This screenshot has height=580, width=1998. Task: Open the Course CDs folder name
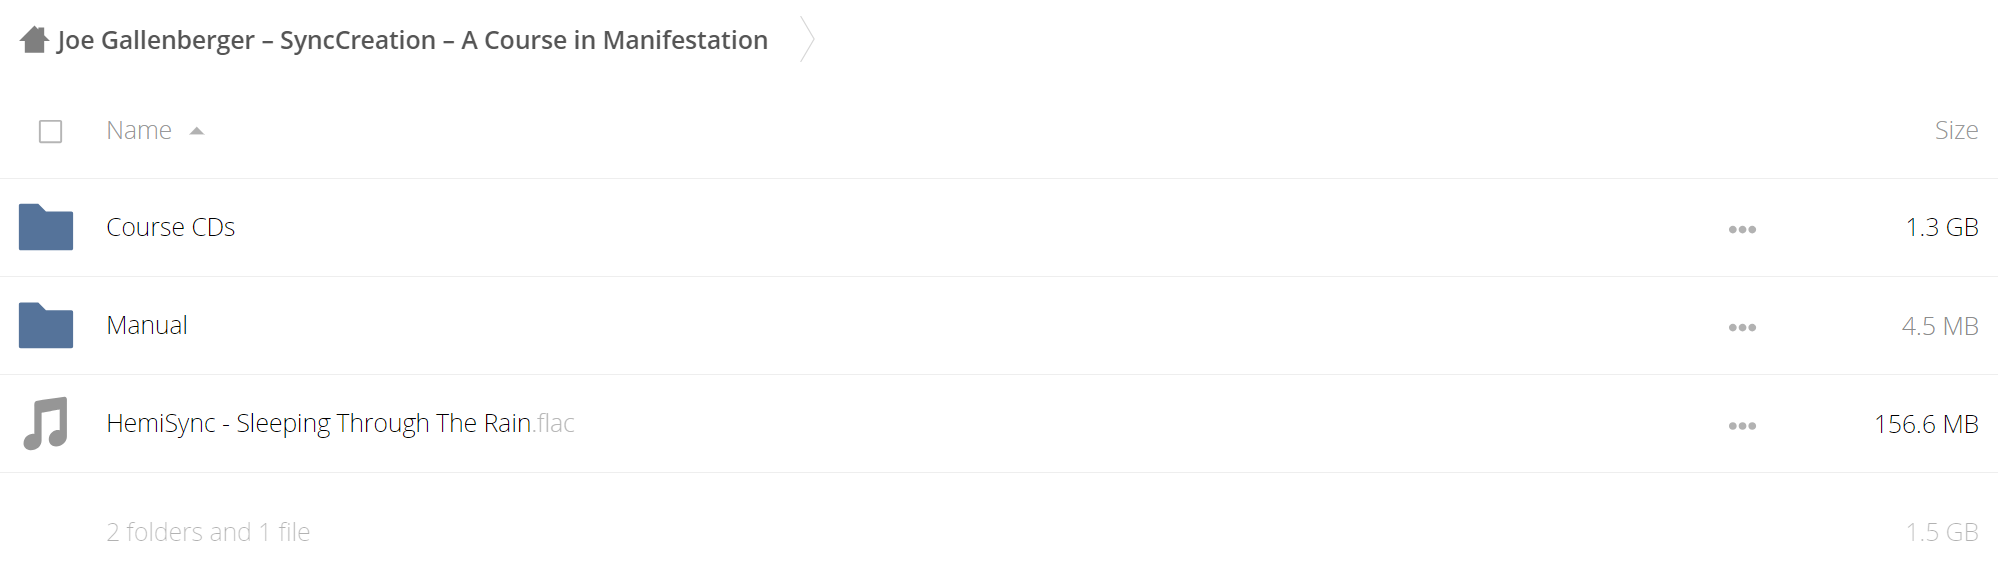[171, 227]
